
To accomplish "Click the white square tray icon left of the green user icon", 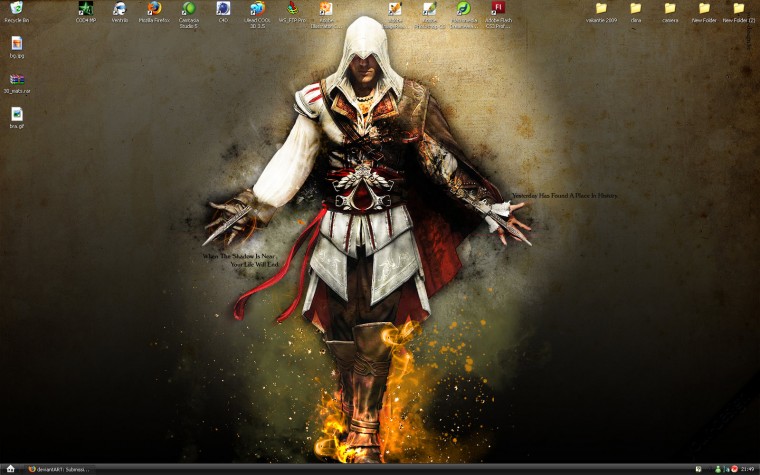I will pyautogui.click(x=698, y=469).
